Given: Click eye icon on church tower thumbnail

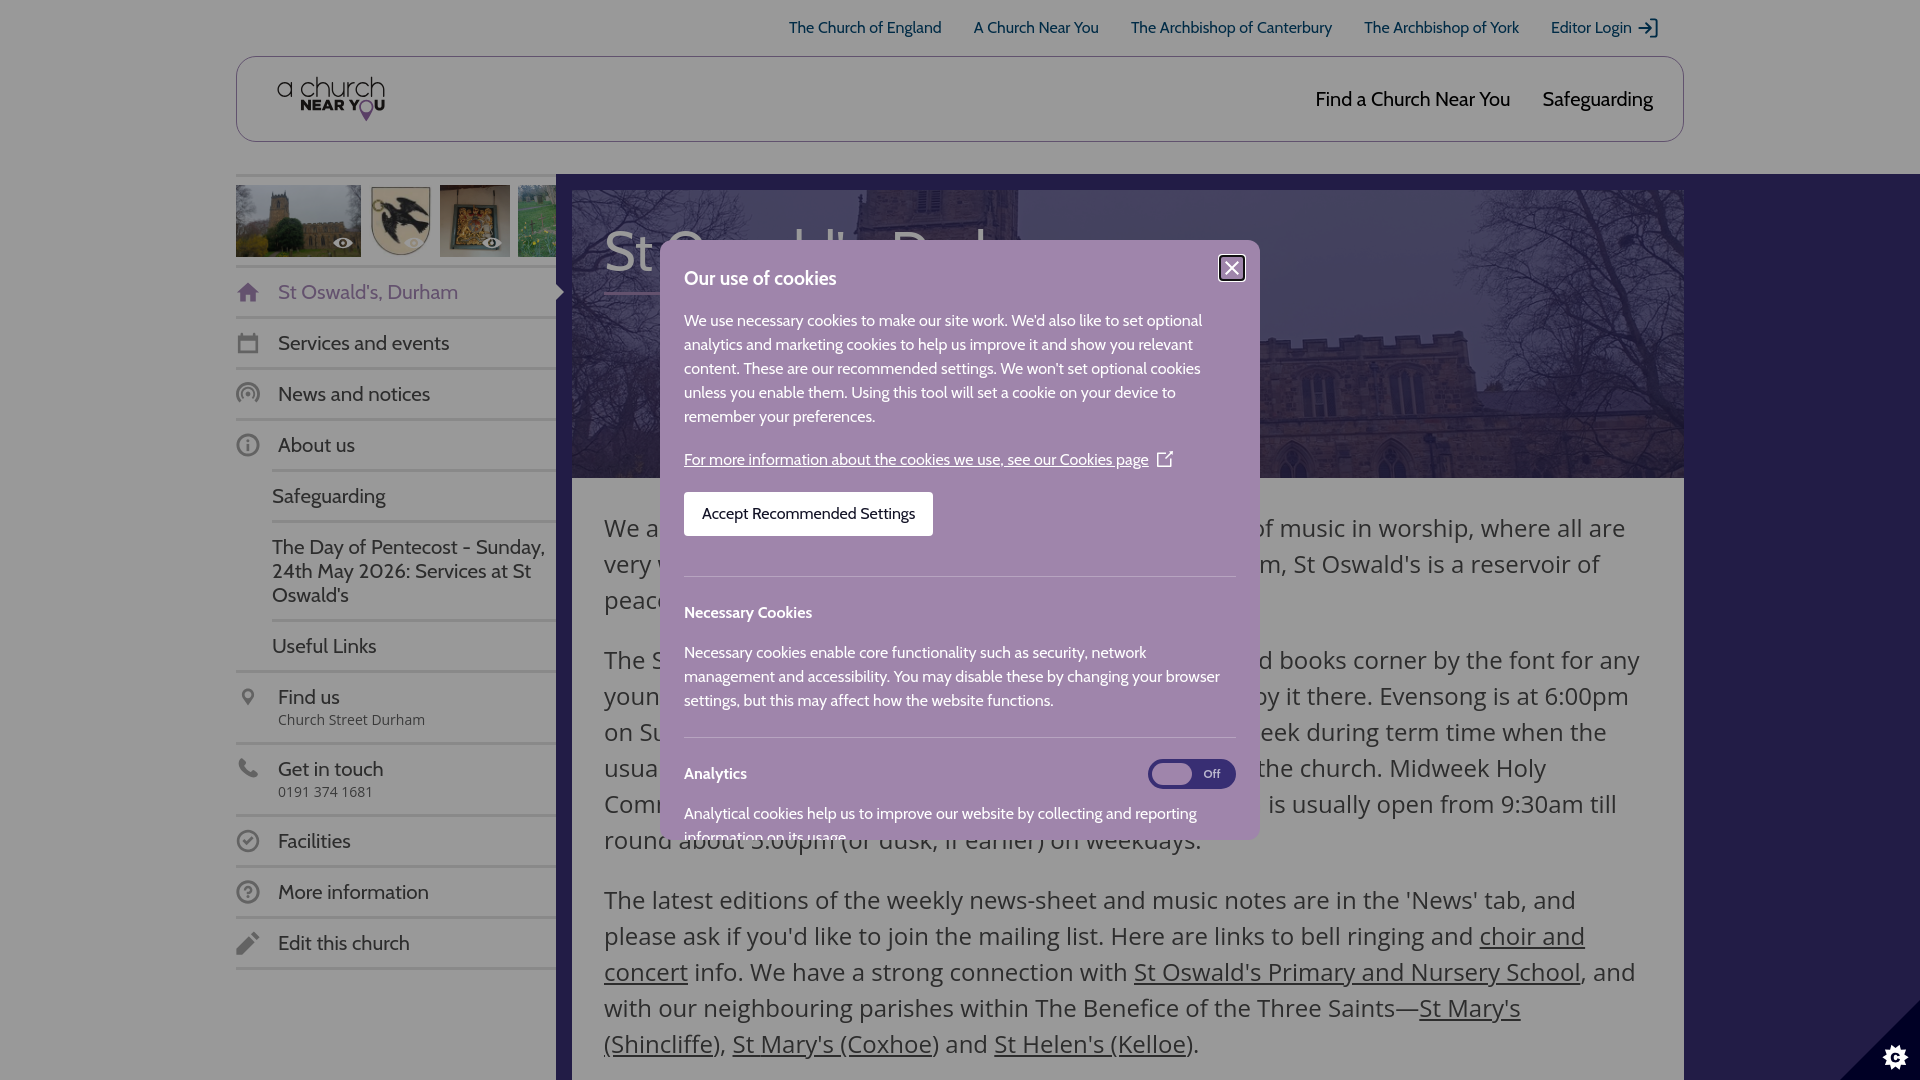Looking at the screenshot, I should (x=343, y=243).
